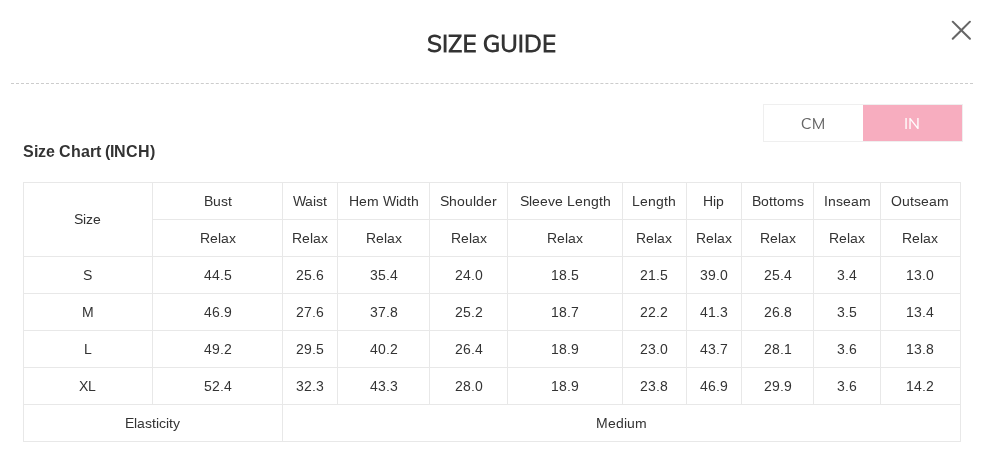Viewport: 981px width, 453px height.
Task: Close the Size Guide dialog
Action: 961,30
